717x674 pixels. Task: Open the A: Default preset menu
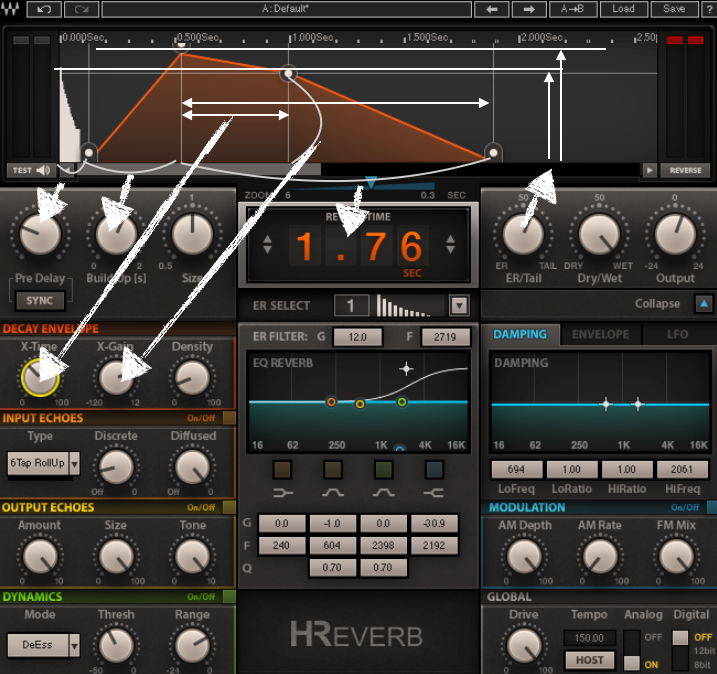tap(286, 9)
